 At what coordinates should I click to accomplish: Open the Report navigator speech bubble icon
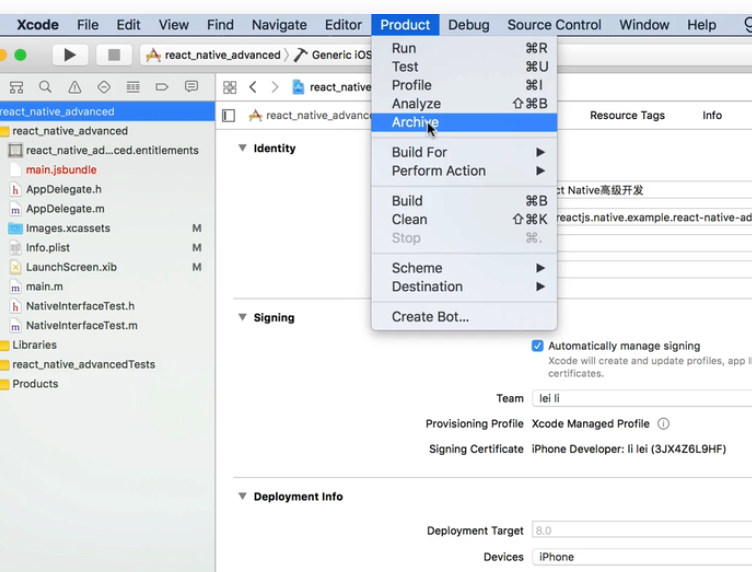[x=191, y=86]
